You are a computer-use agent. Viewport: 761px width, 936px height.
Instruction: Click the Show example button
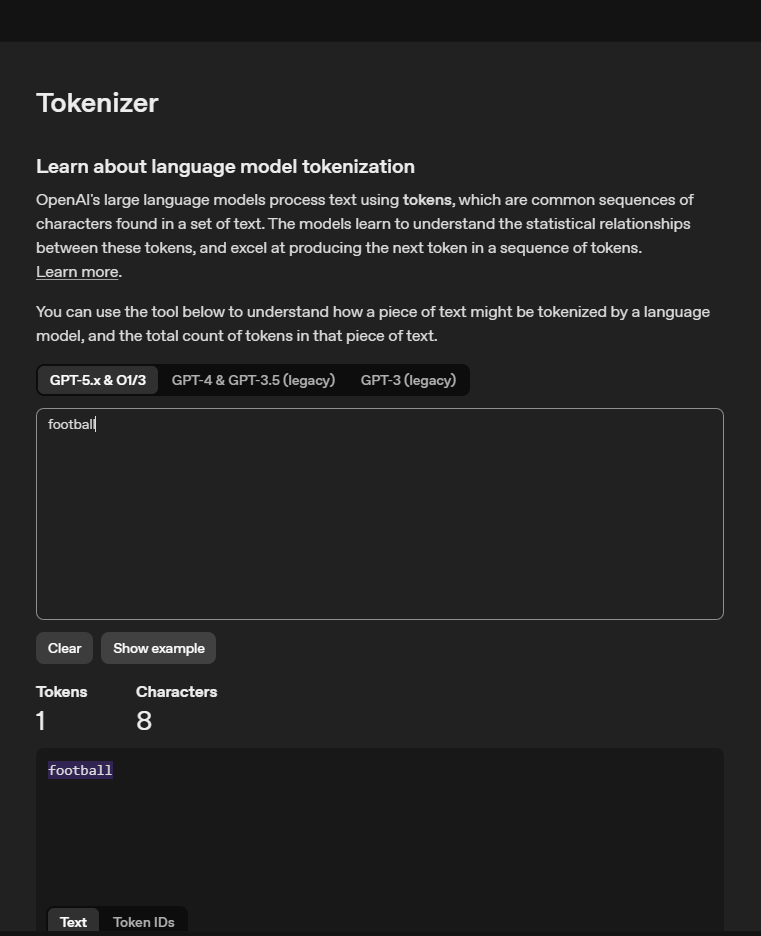[158, 648]
